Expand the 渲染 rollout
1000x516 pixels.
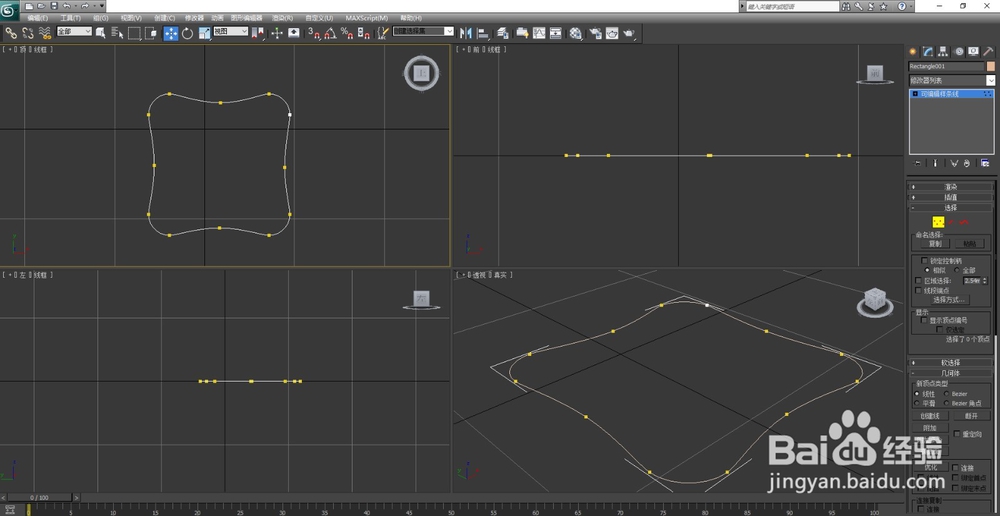(x=951, y=187)
